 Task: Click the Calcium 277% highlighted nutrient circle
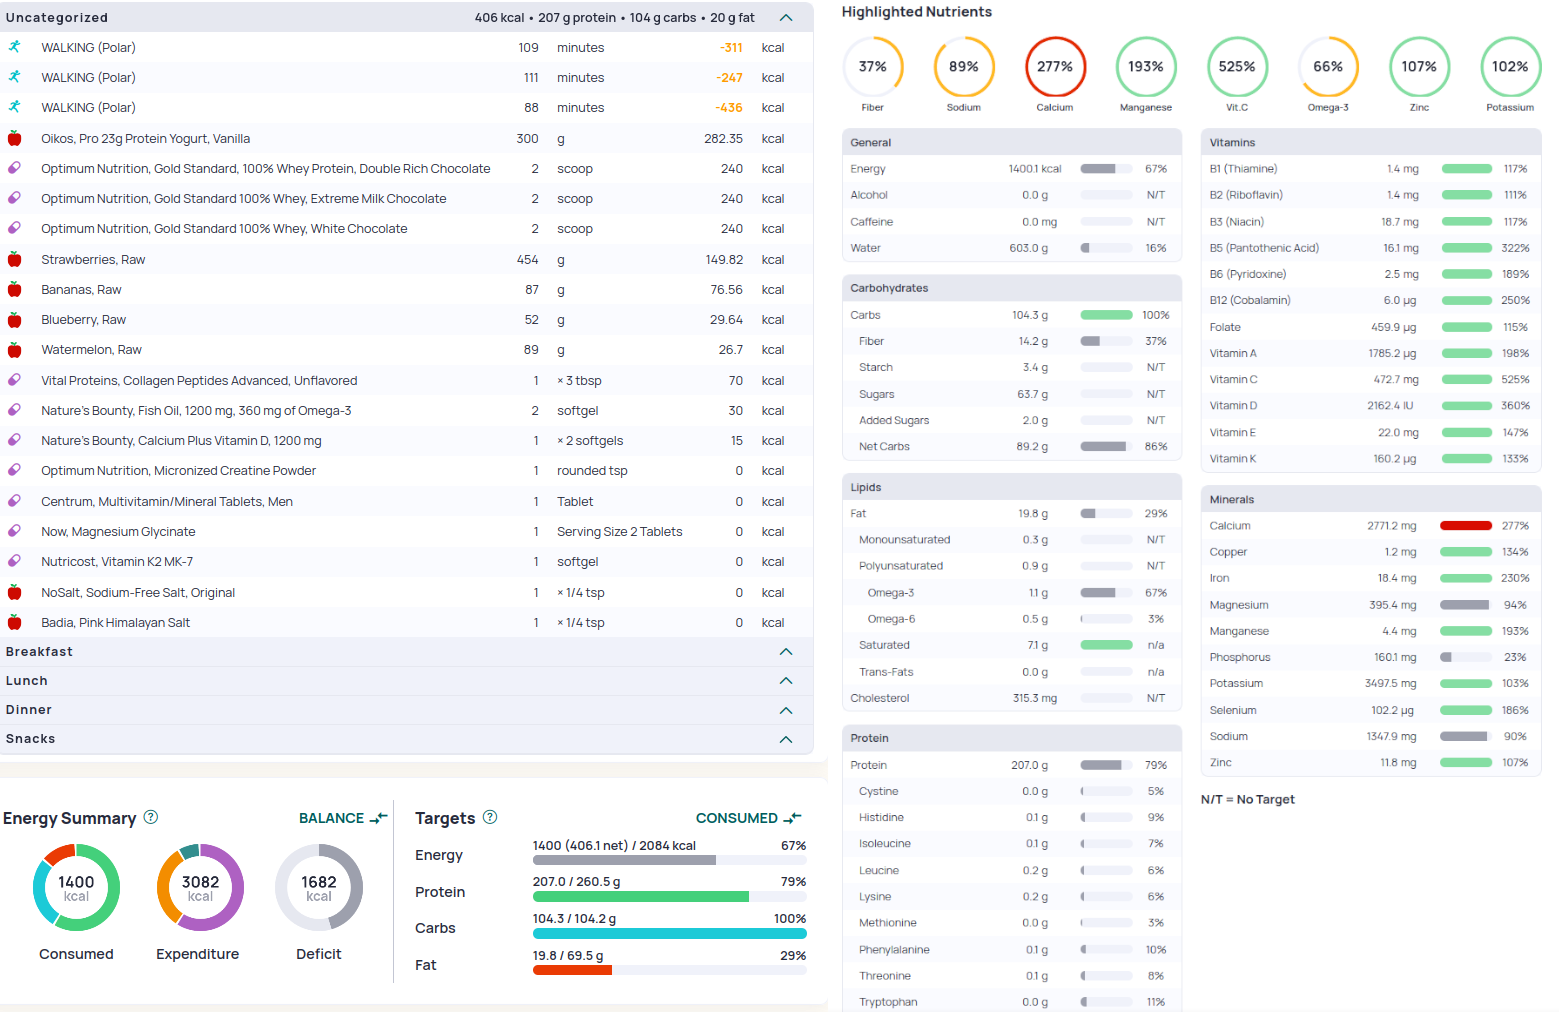click(1055, 67)
